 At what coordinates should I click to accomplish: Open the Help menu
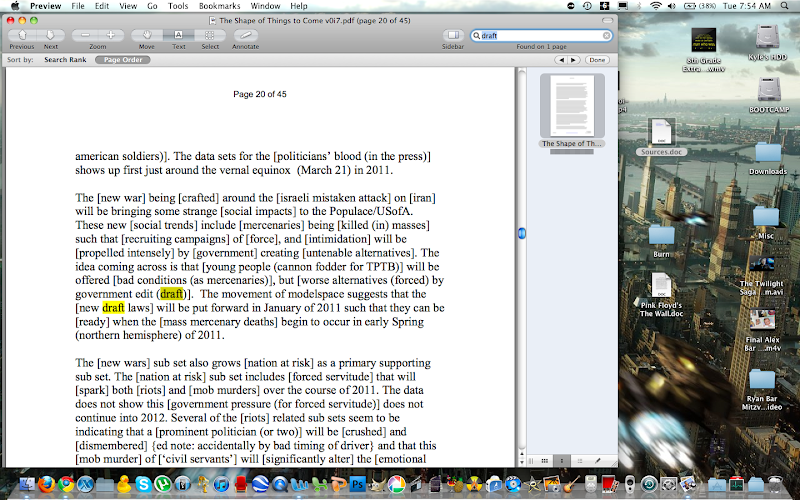click(299, 6)
